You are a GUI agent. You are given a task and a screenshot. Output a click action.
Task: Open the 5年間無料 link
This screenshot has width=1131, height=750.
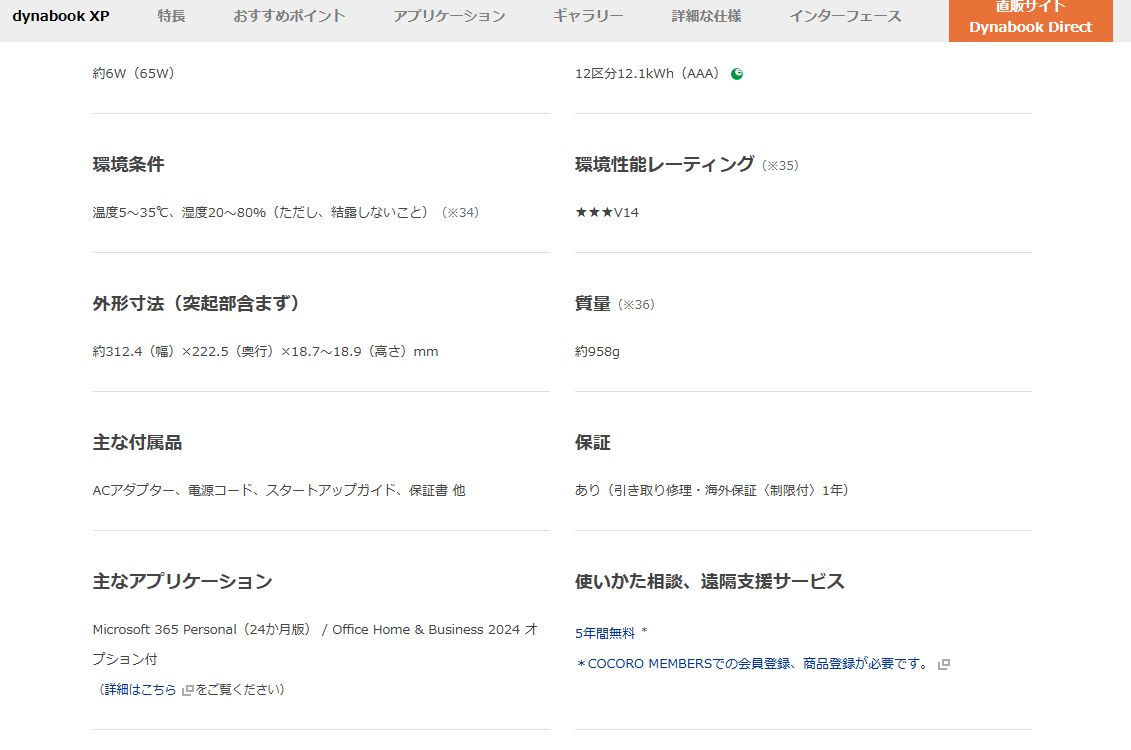[x=604, y=633]
